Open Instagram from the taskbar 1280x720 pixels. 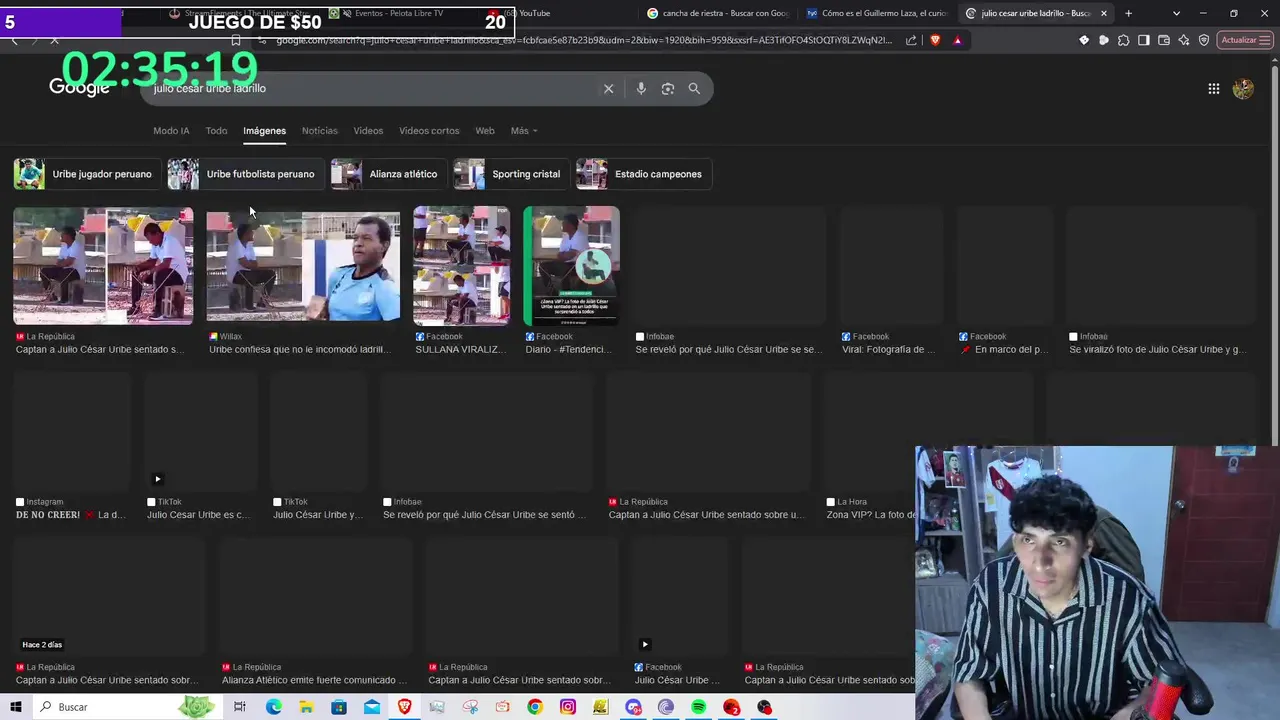(568, 707)
